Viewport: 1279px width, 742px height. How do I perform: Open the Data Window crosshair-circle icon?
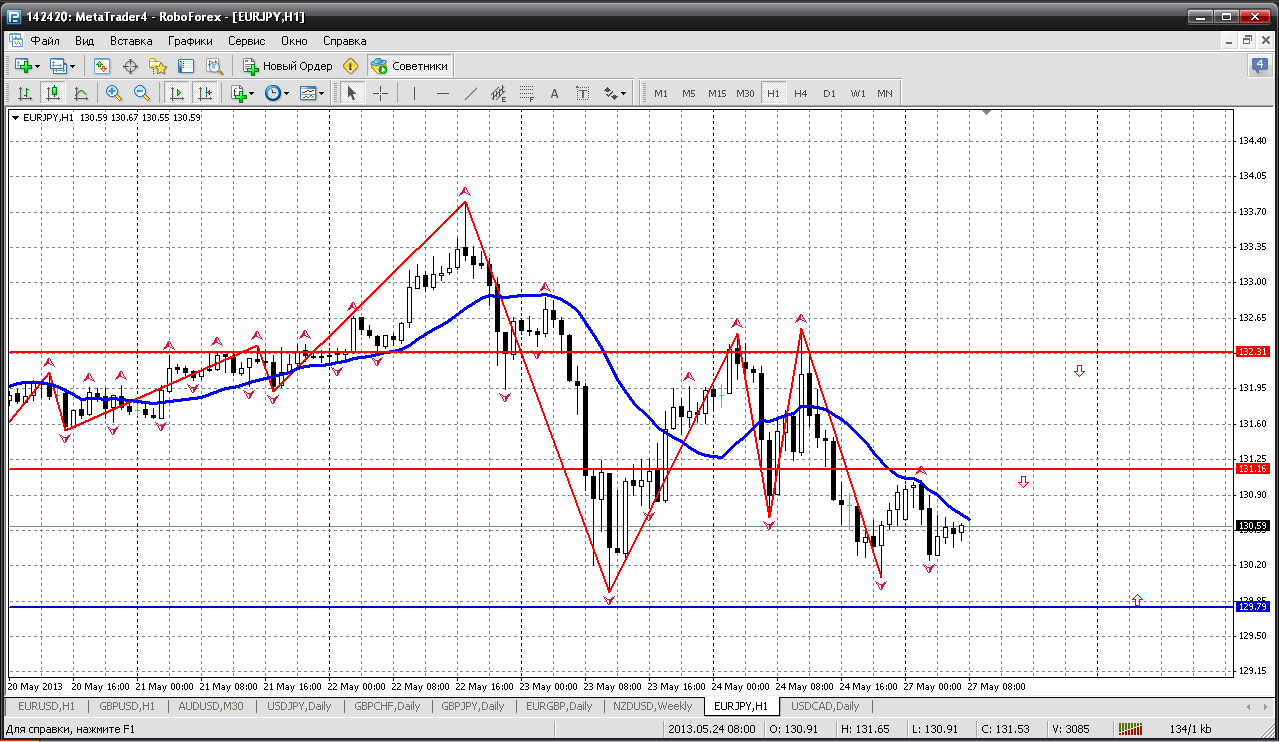[130, 66]
